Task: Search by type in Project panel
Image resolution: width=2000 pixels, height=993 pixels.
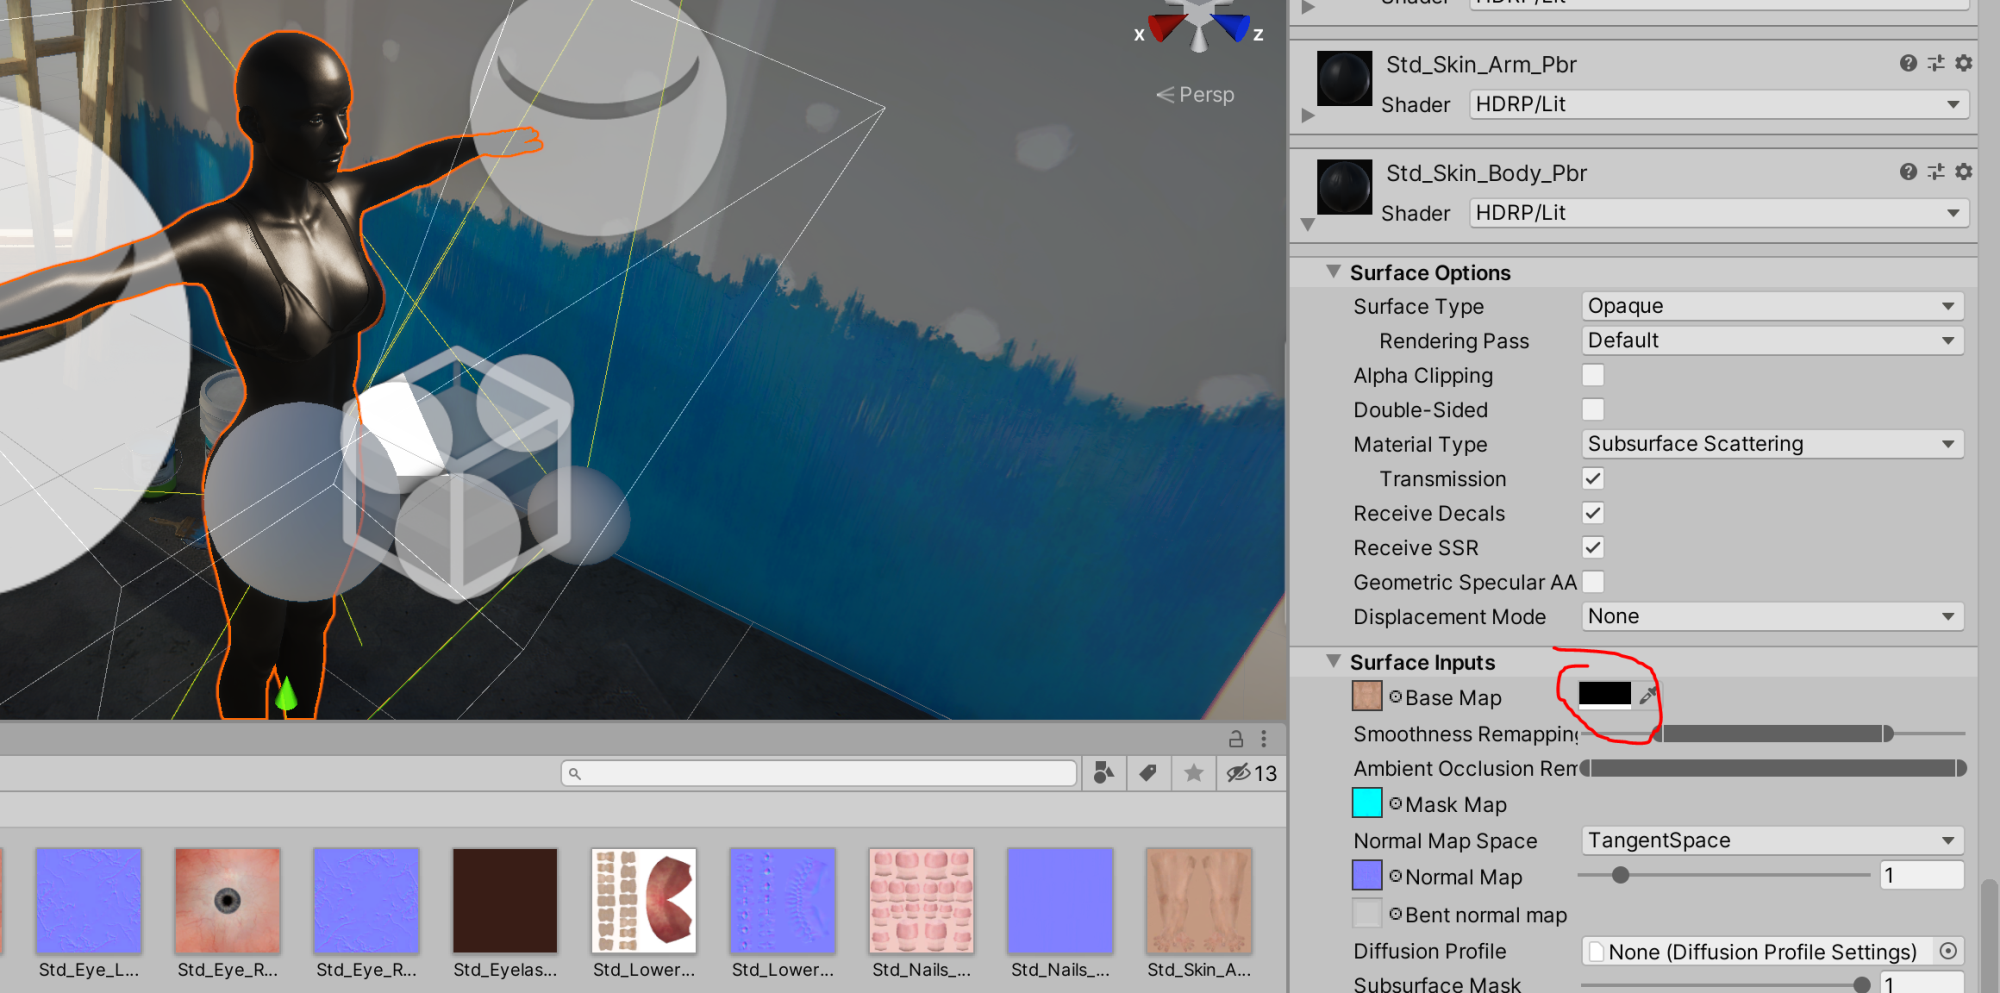Action: tap(1104, 773)
